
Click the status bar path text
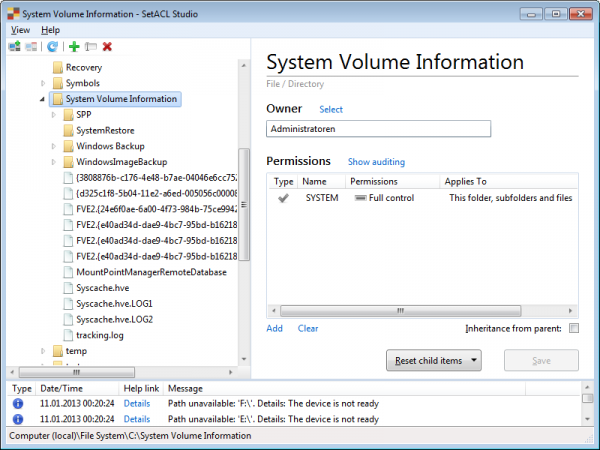click(x=130, y=436)
